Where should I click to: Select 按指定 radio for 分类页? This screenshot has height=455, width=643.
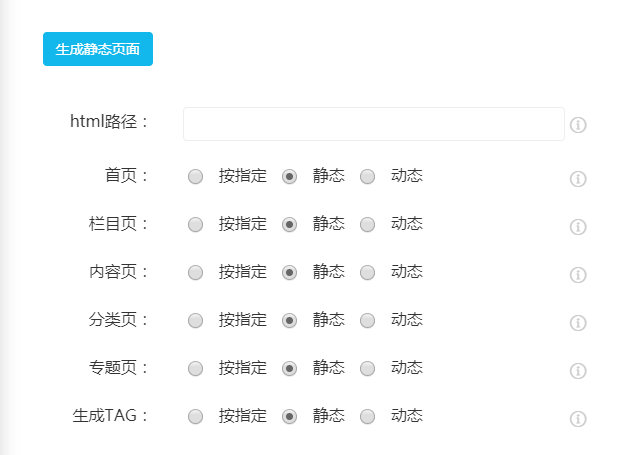[x=196, y=320]
